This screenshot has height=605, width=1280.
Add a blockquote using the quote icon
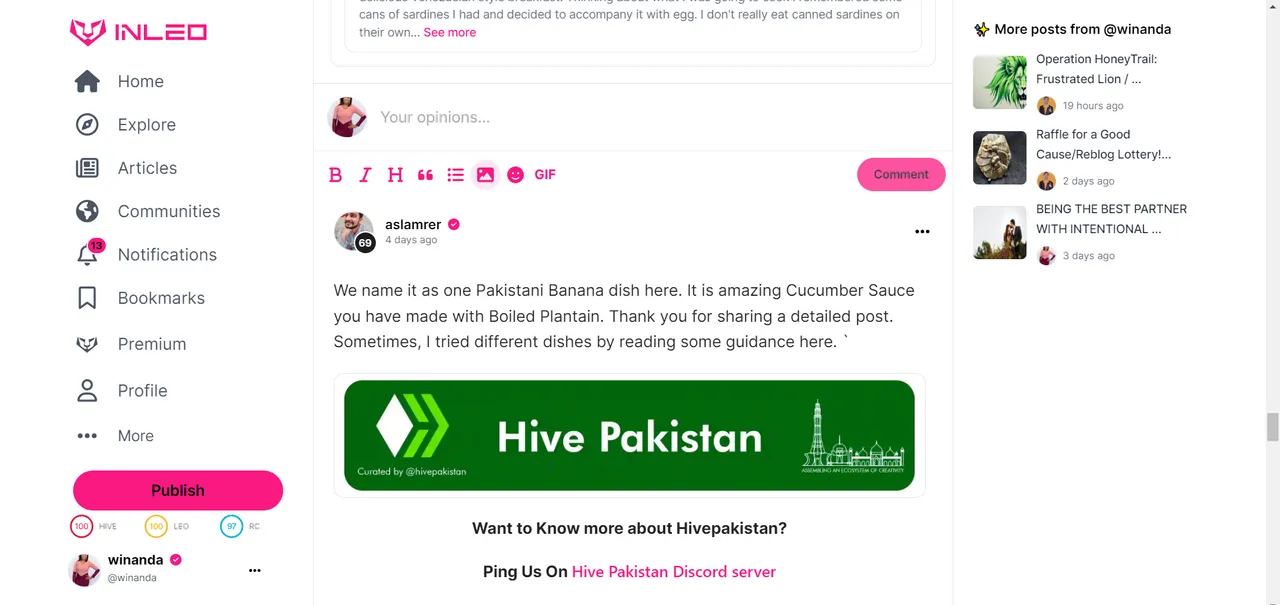click(x=425, y=175)
